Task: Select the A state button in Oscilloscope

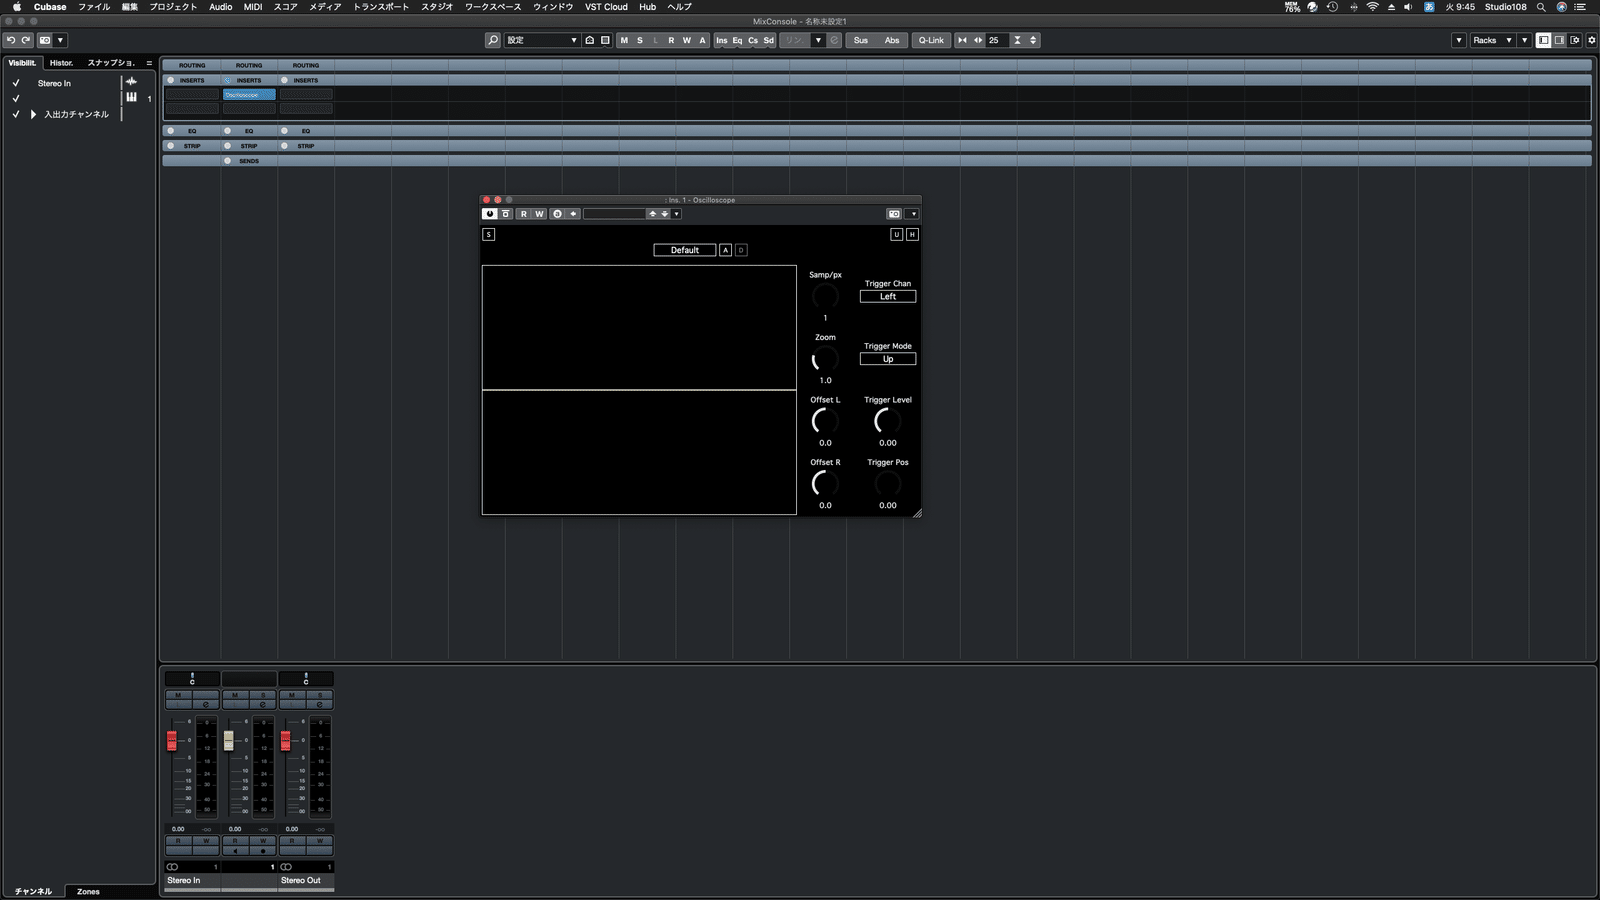Action: click(x=726, y=250)
